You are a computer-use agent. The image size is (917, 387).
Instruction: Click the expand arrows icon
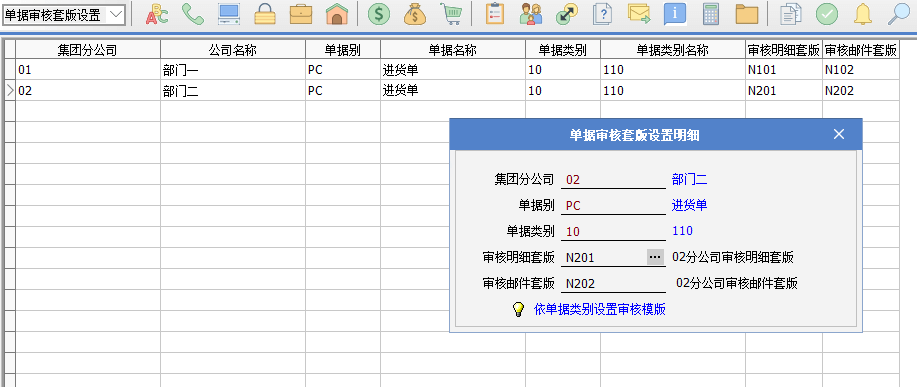pyautogui.click(x=567, y=14)
